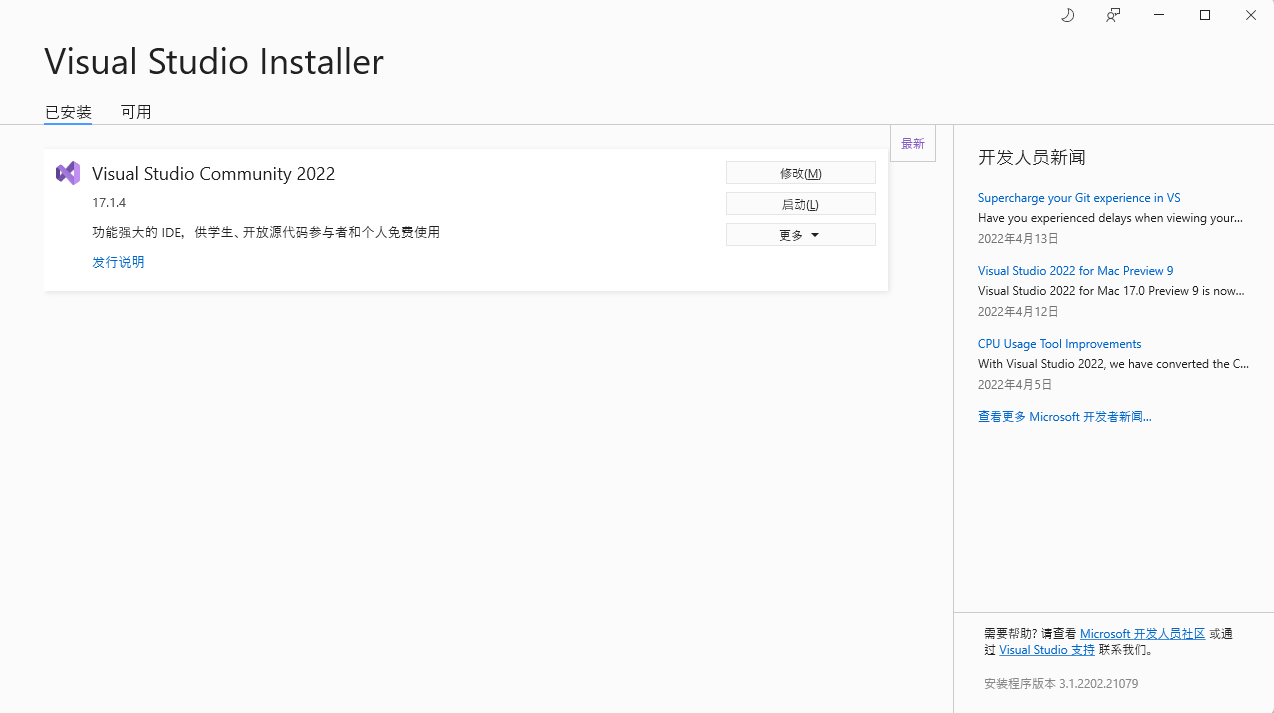The image size is (1274, 713).
Task: Click the date 2022年4月5日
Action: (x=1015, y=385)
